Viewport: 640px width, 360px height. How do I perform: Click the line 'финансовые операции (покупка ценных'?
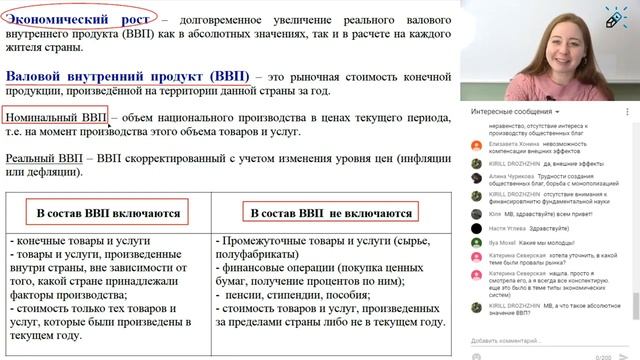320,267
